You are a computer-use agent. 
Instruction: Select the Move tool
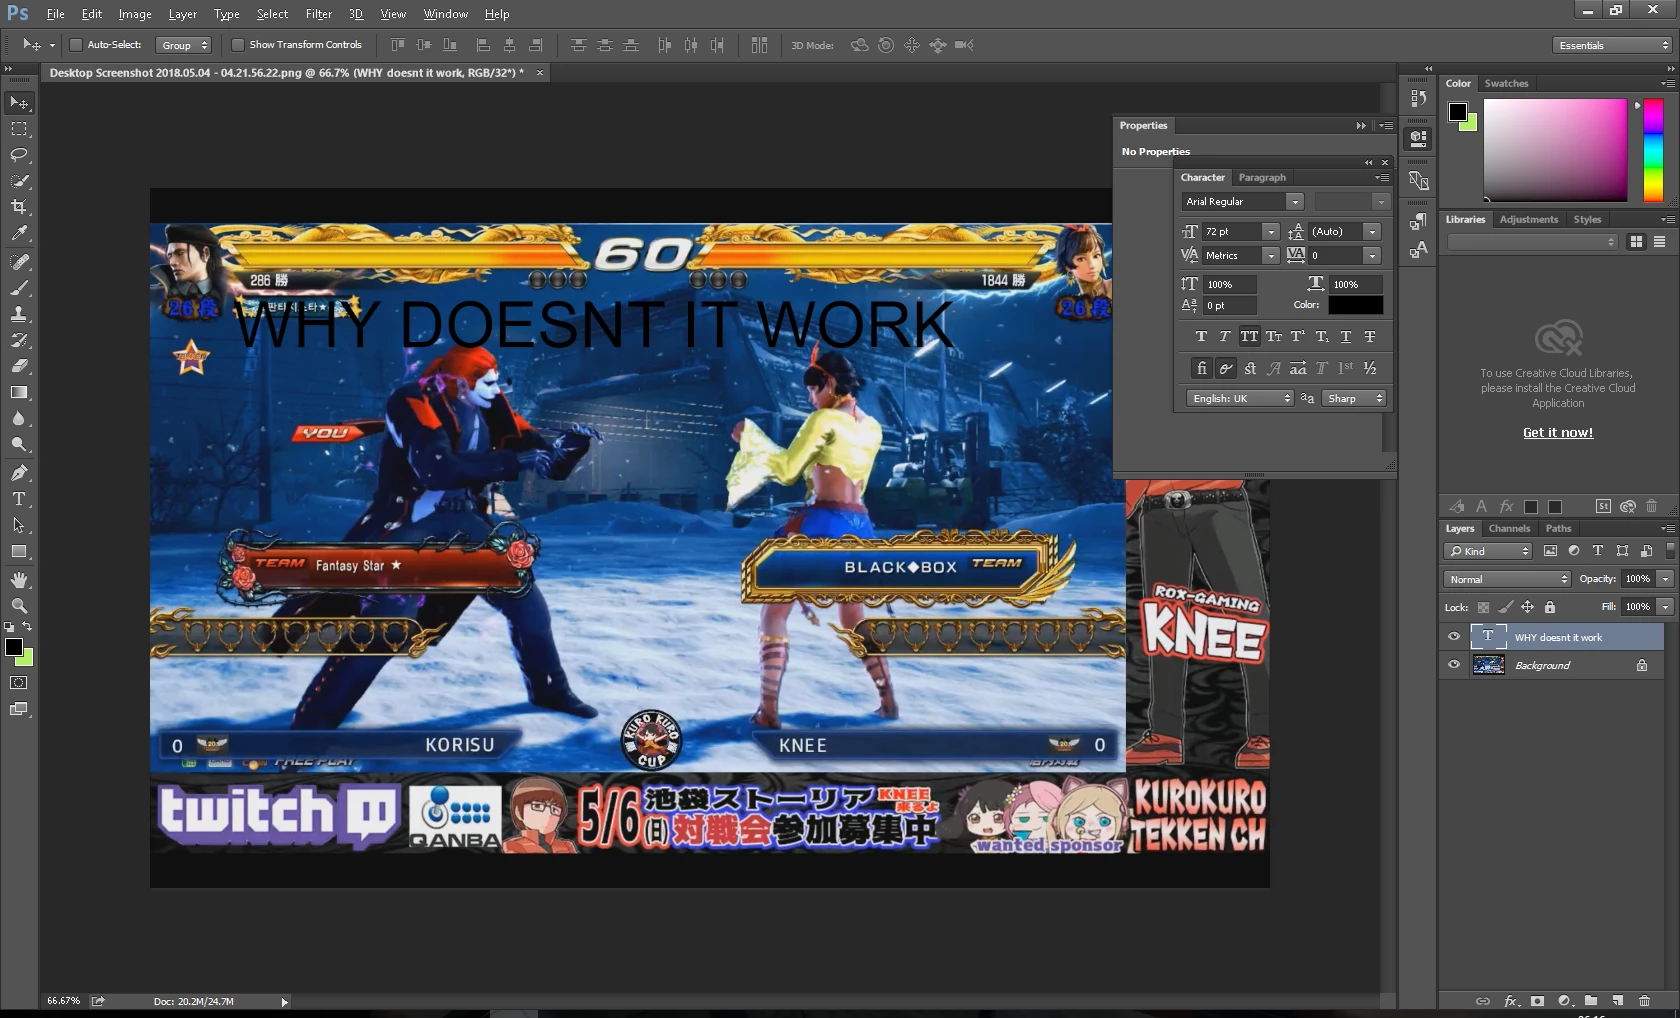[19, 103]
